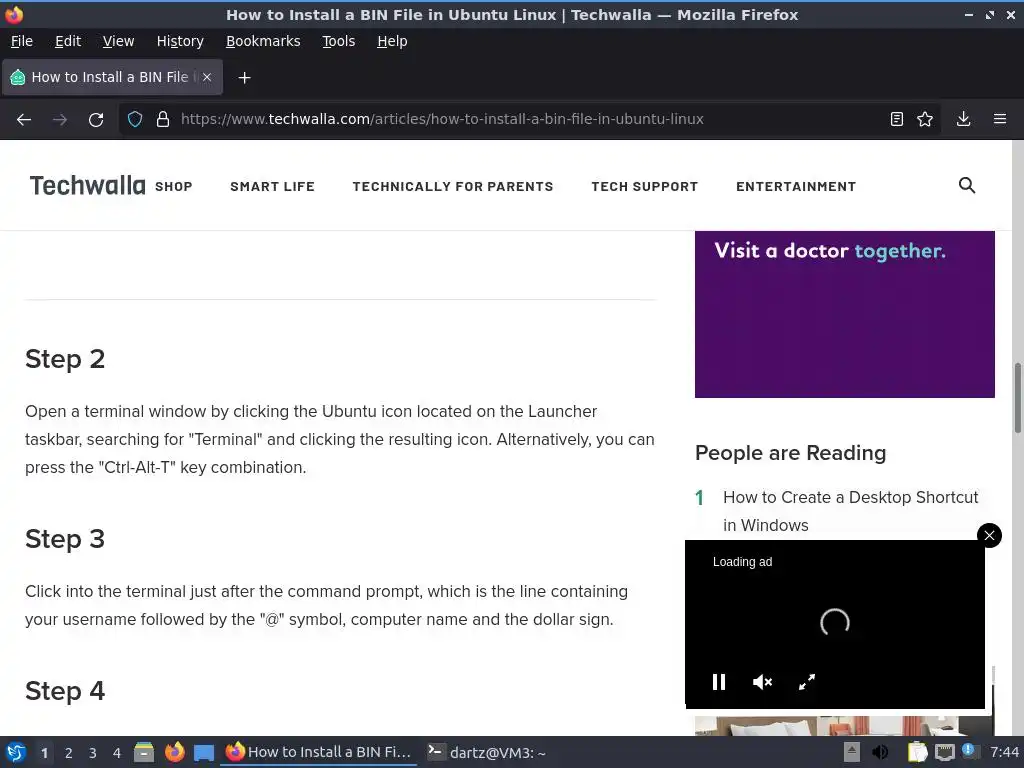
Task: Open the volume control in system tray
Action: pyautogui.click(x=880, y=752)
